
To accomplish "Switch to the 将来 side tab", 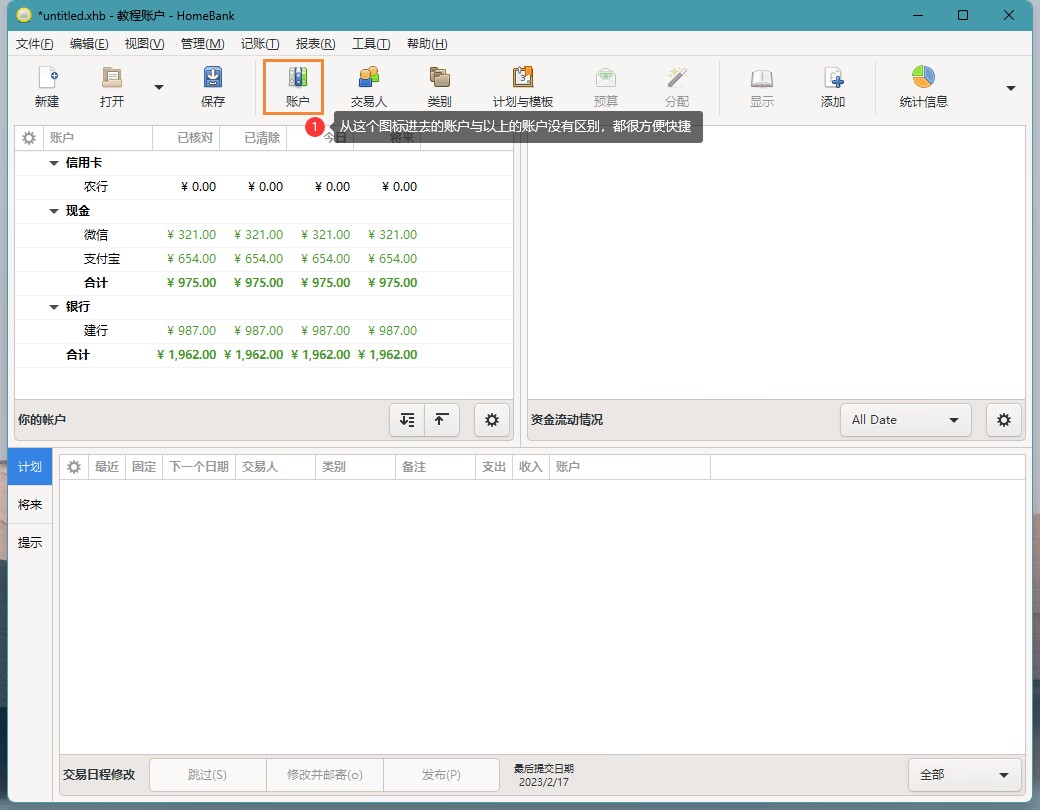I will (30, 505).
